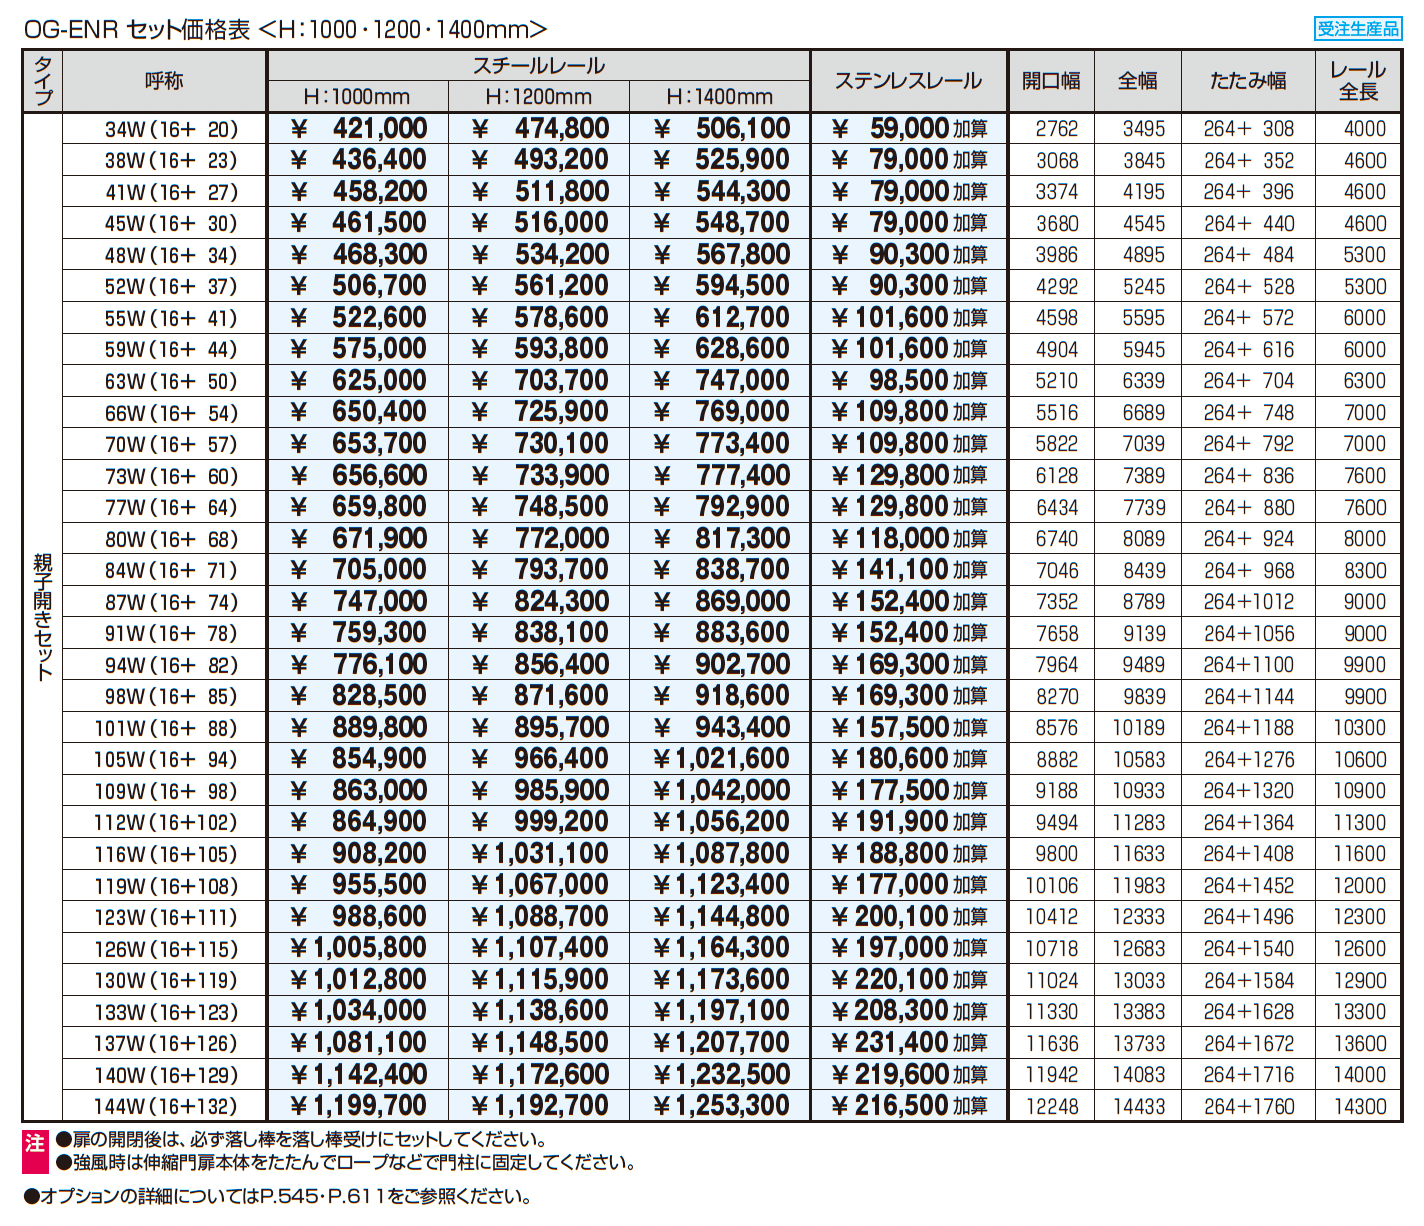Click the レール全長 column header
The width and height of the screenshot is (1424, 1226).
click(1358, 81)
